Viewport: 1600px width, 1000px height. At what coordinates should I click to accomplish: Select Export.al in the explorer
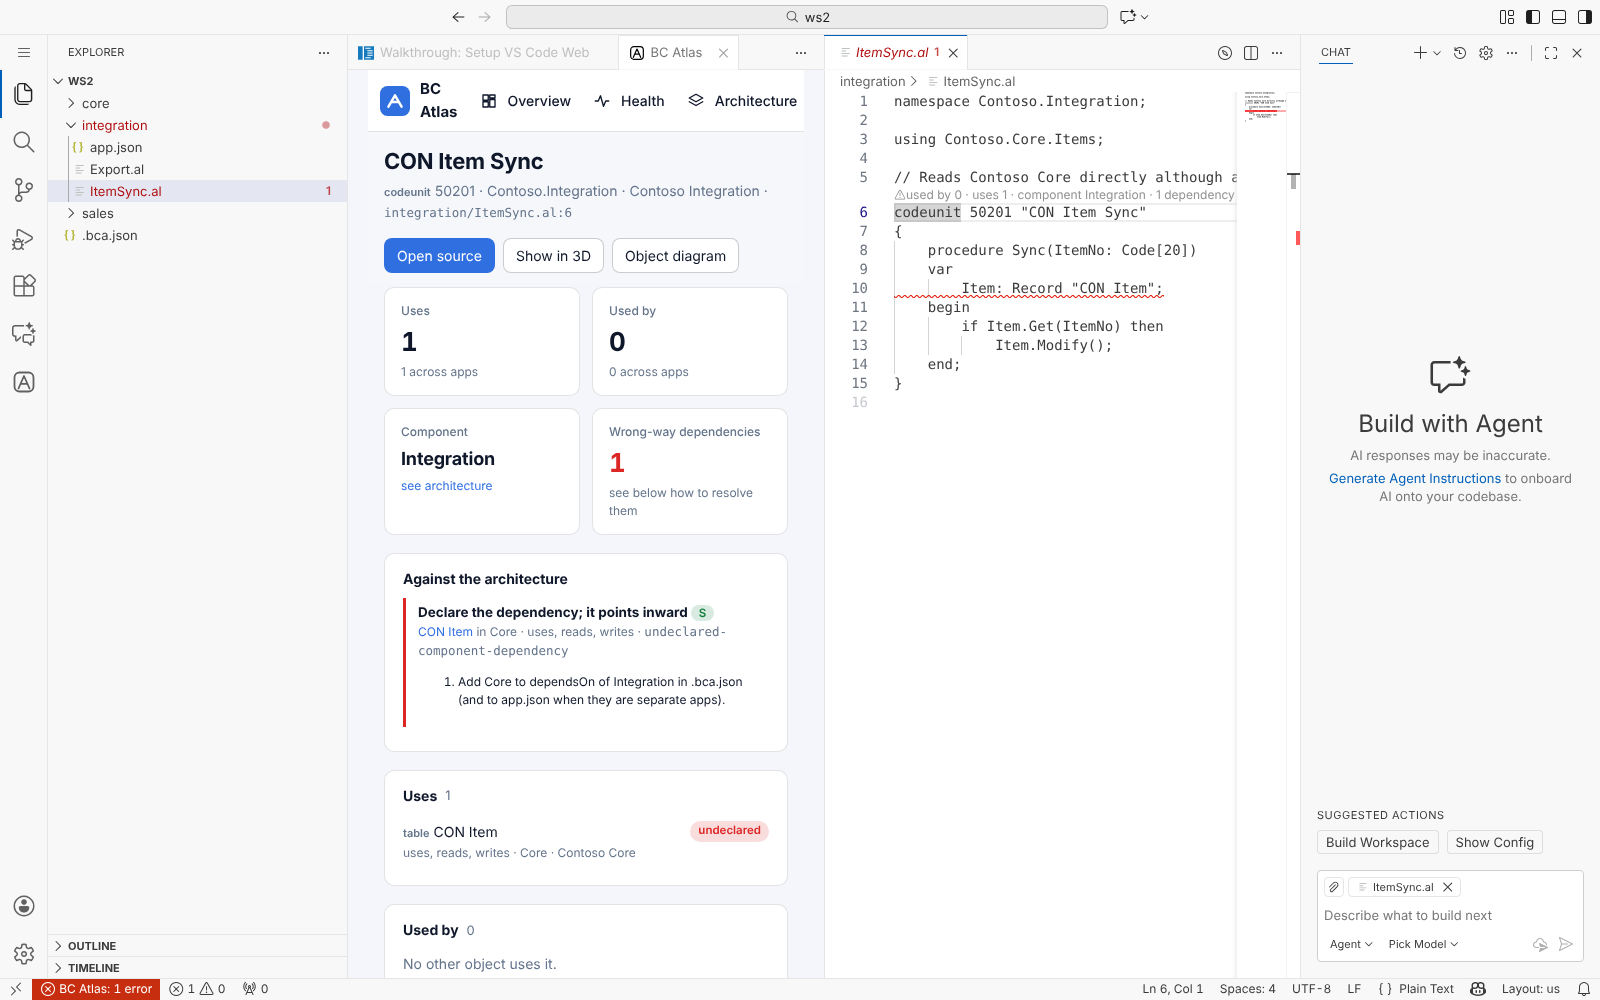click(x=197, y=169)
